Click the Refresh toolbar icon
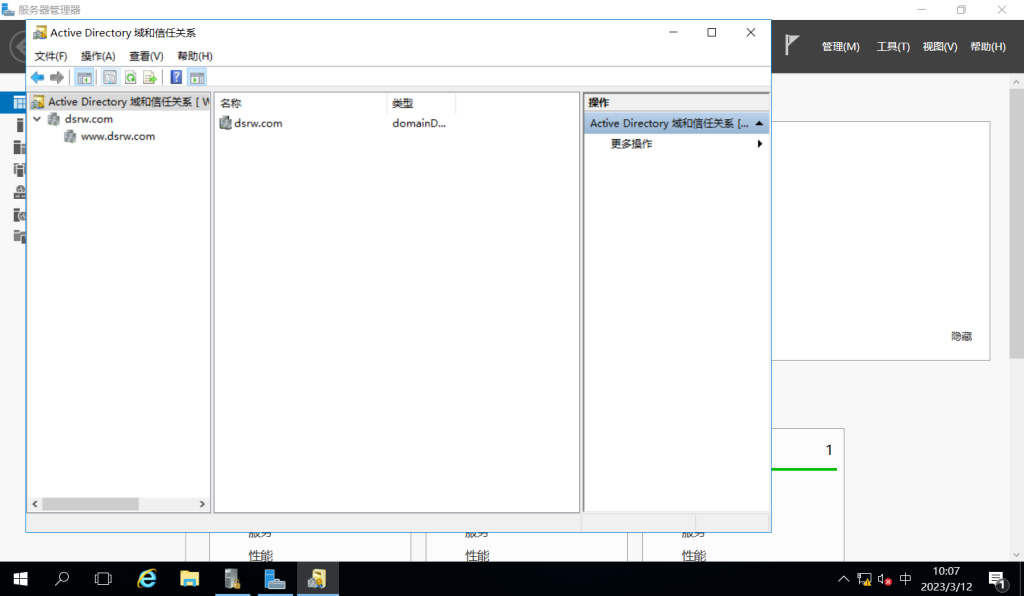The height and width of the screenshot is (596, 1024). 131,78
